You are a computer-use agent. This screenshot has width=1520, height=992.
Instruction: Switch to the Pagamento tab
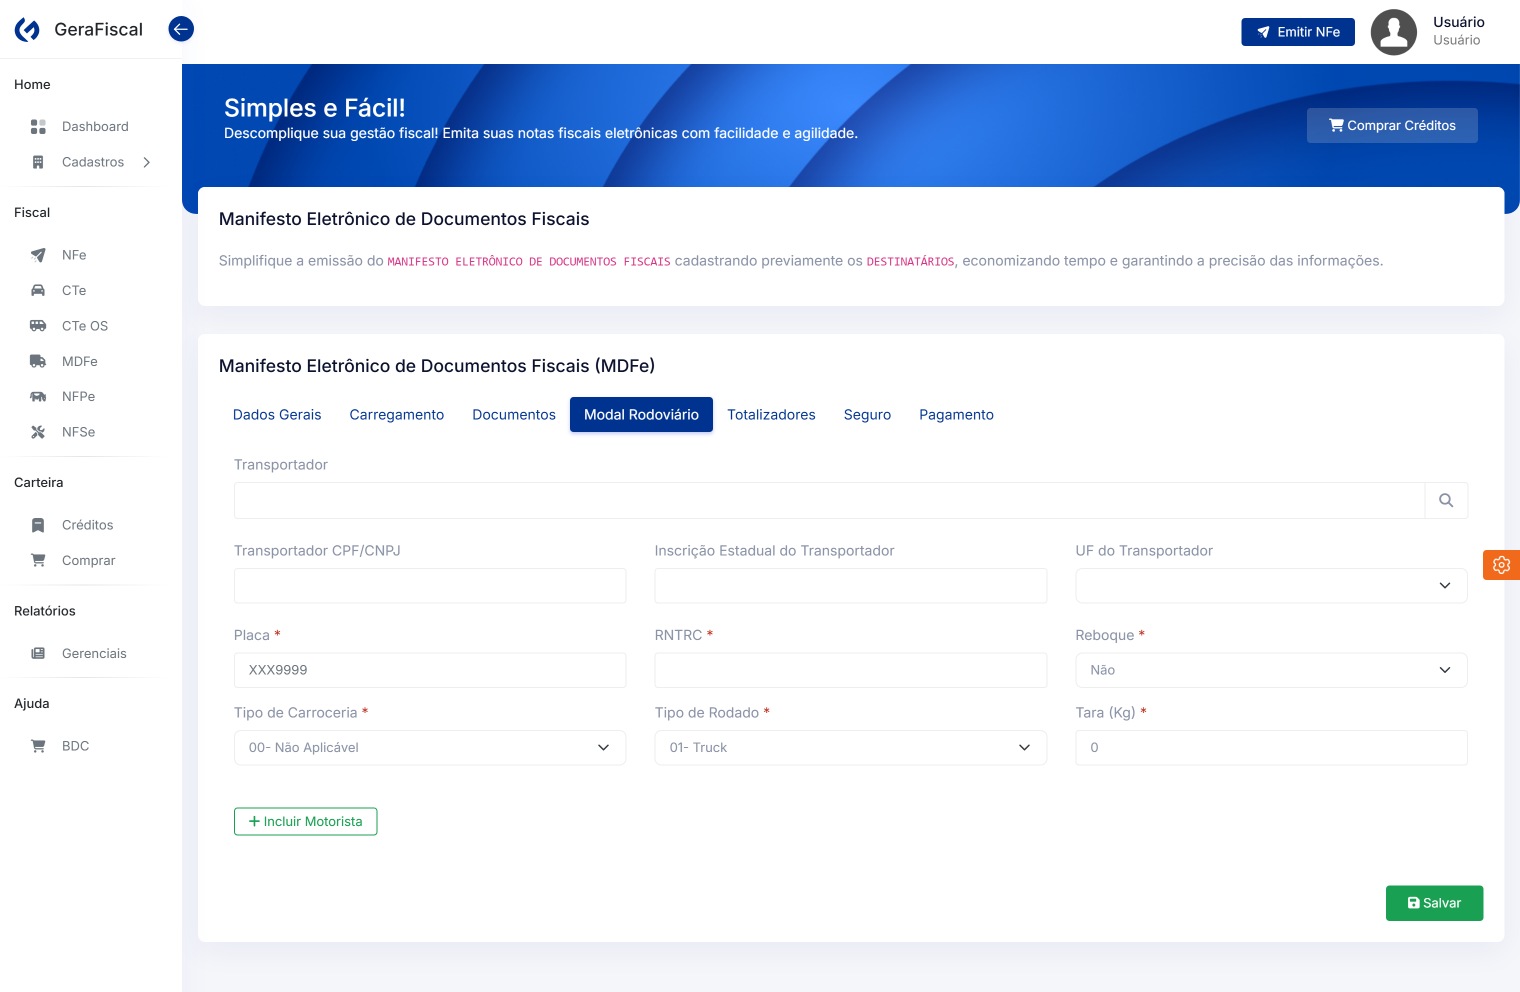[956, 415]
